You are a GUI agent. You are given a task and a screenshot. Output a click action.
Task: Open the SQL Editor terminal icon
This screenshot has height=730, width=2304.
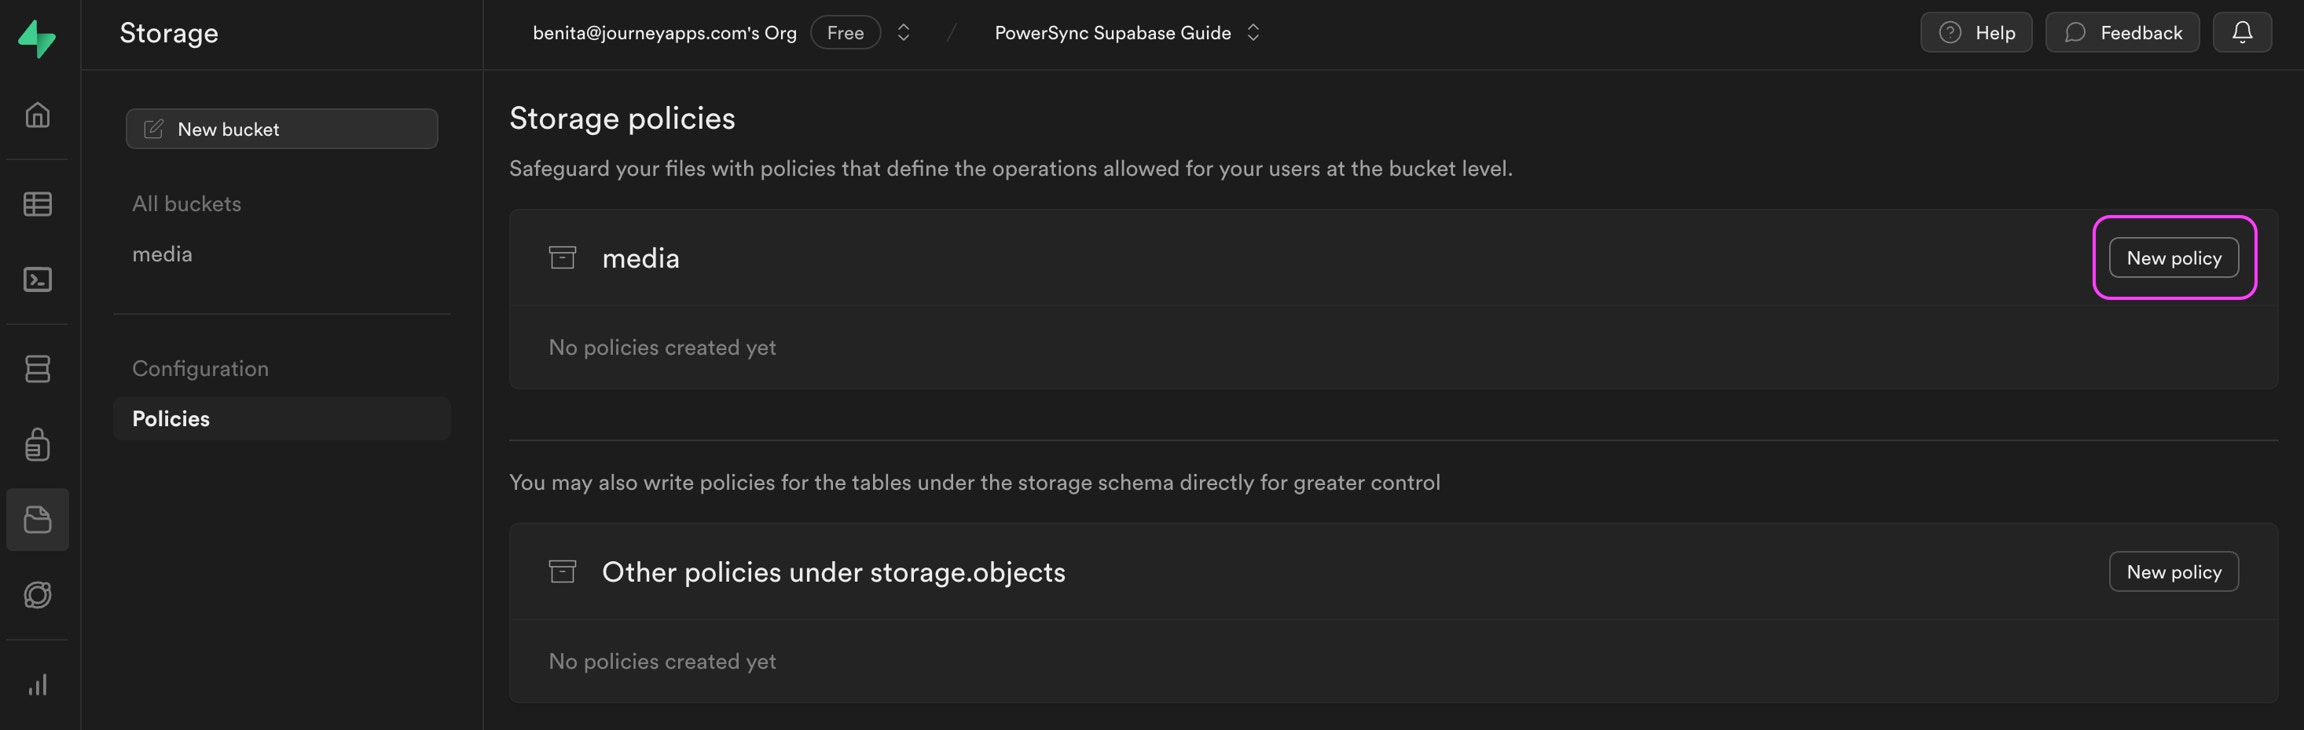37,279
